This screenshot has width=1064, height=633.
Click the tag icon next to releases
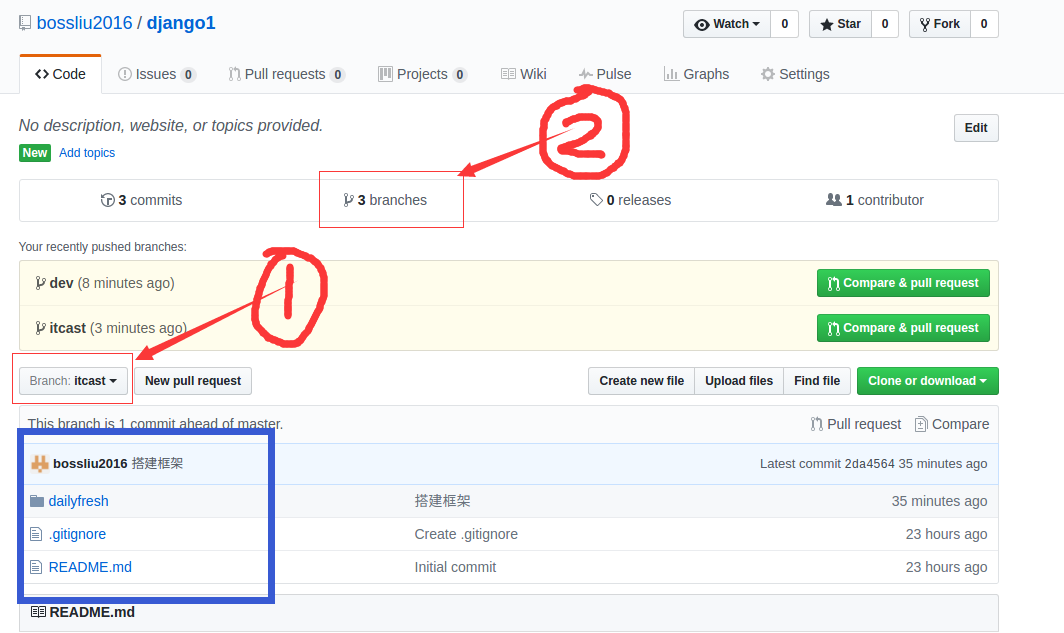(596, 200)
